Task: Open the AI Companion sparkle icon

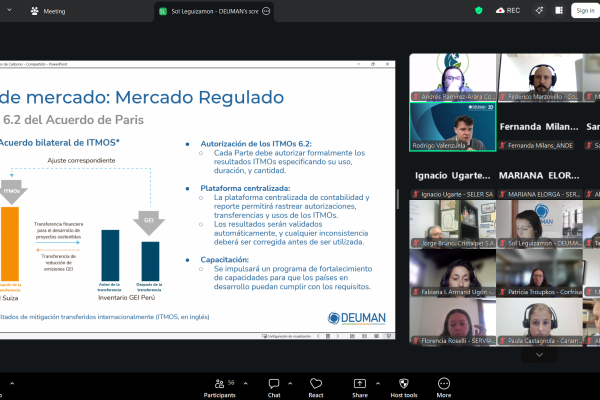Action: 539,11
